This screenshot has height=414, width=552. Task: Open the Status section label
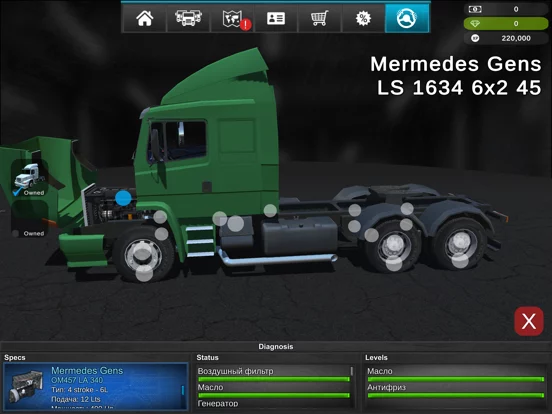207,357
